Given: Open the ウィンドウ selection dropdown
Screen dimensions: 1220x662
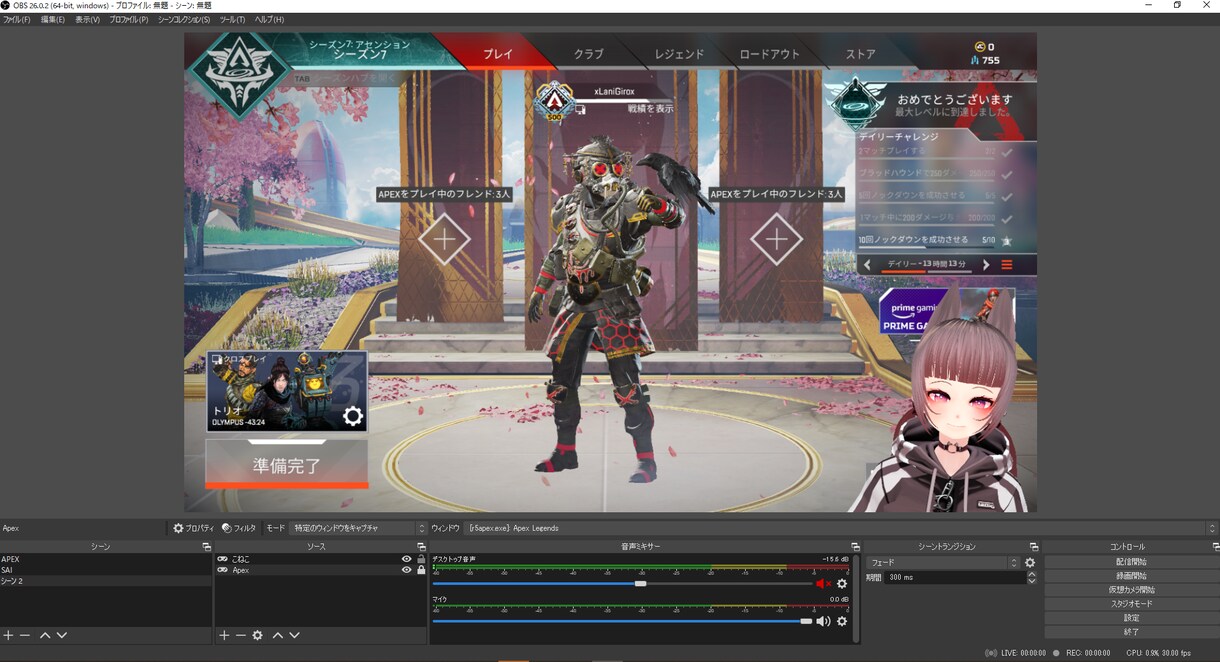Looking at the screenshot, I should click(x=841, y=528).
